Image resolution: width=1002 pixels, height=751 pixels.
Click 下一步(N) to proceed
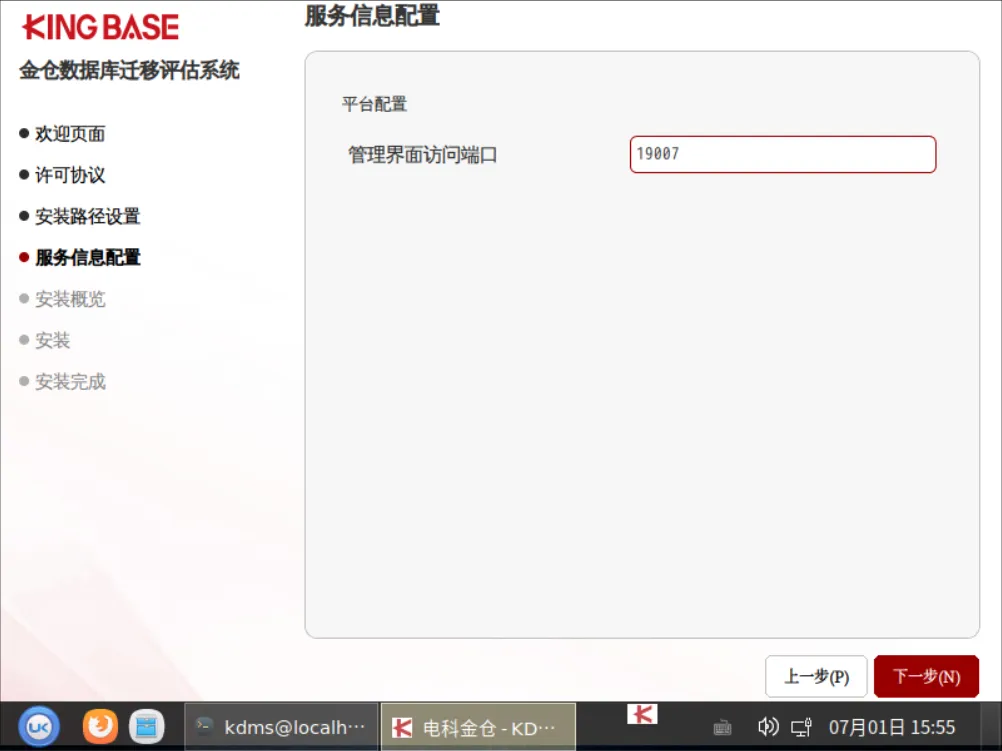pyautogui.click(x=926, y=676)
